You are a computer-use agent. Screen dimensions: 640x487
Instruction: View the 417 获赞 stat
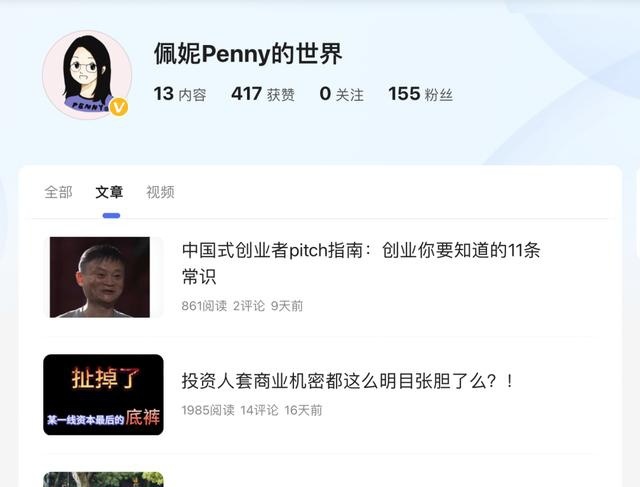coord(263,94)
